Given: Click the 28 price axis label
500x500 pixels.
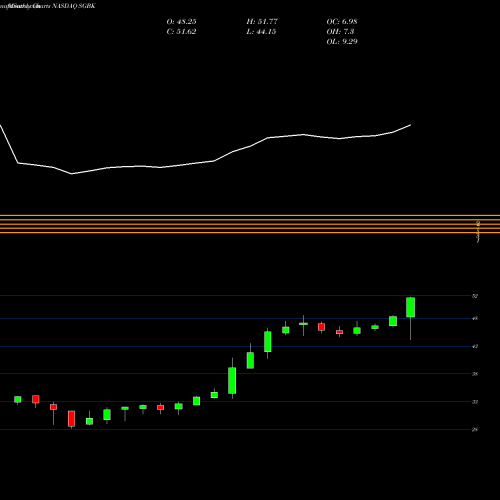Looking at the screenshot, I should (475, 430).
